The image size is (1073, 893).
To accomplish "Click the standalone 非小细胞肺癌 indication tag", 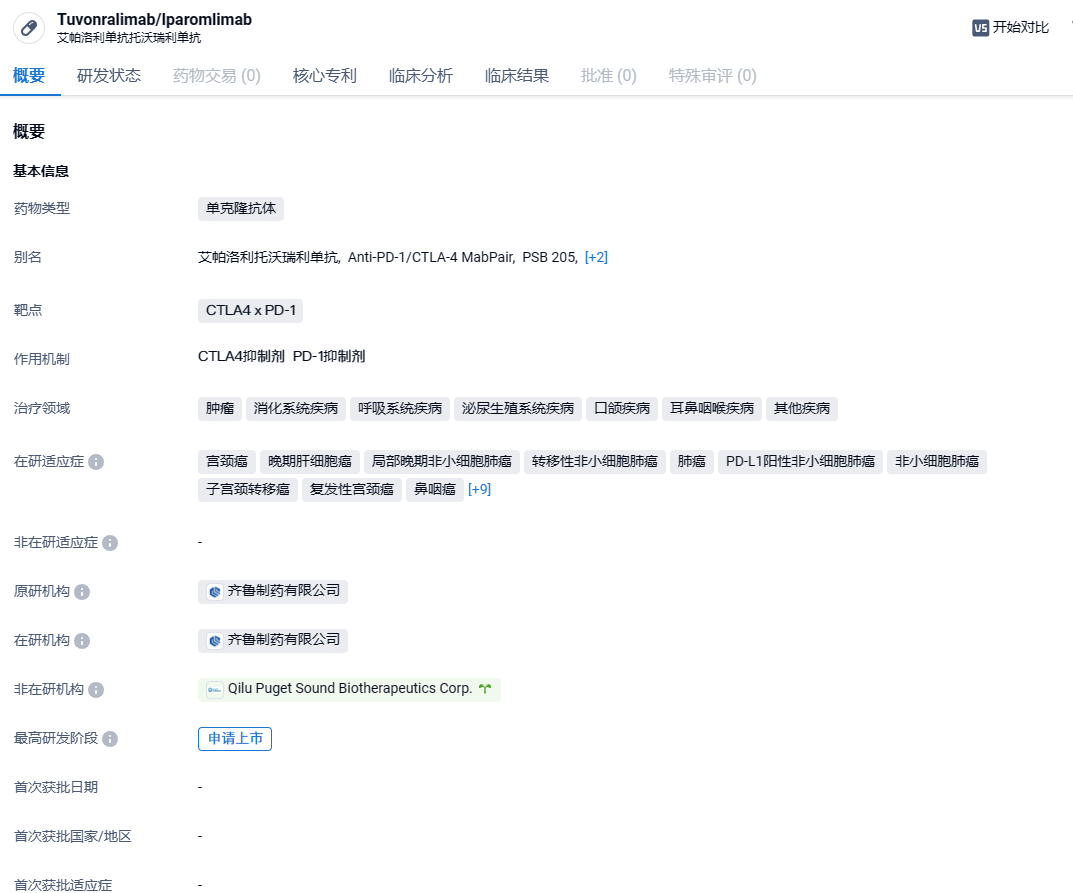I will pyautogui.click(x=937, y=462).
